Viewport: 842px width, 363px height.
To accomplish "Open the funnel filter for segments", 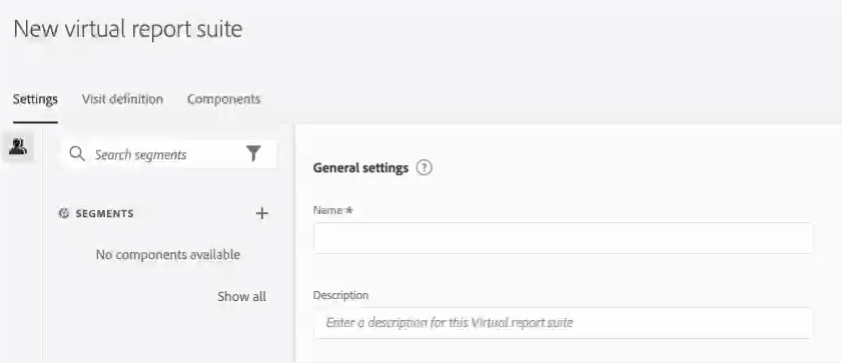I will pos(253,154).
